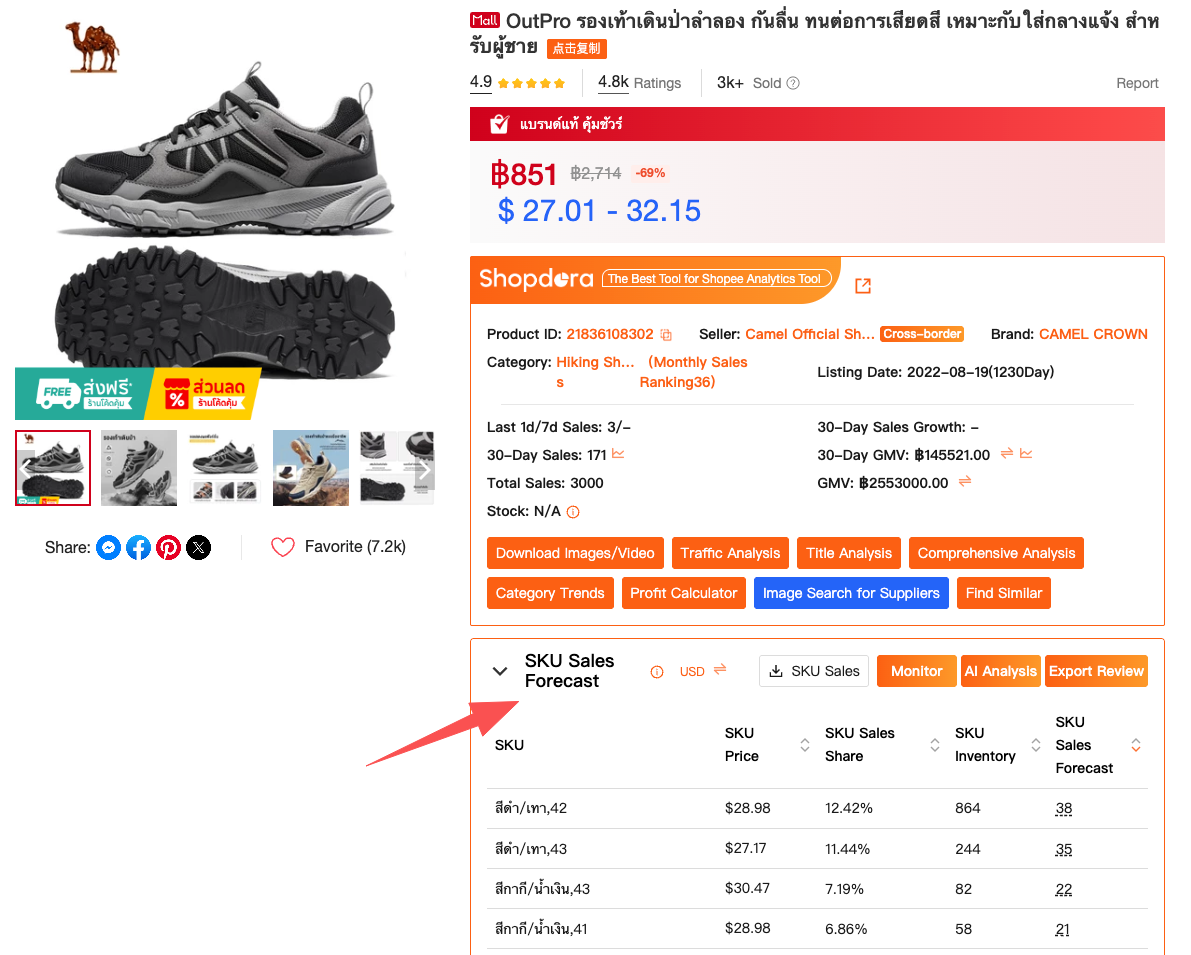
Task: Show next product thumbnails with right arrow
Action: (x=424, y=468)
